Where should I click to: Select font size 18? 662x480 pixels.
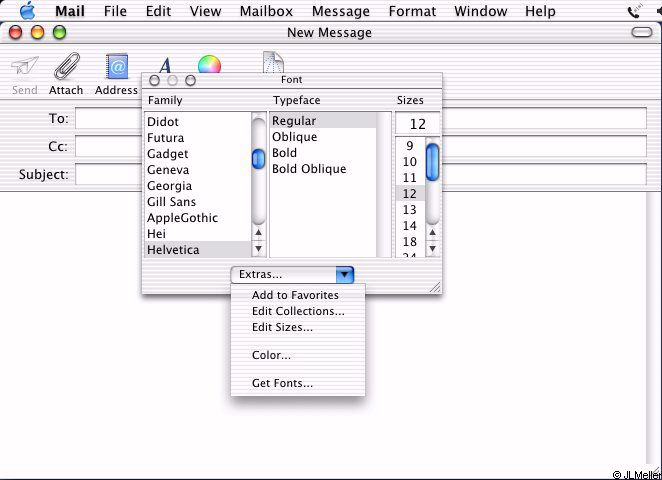click(x=410, y=242)
